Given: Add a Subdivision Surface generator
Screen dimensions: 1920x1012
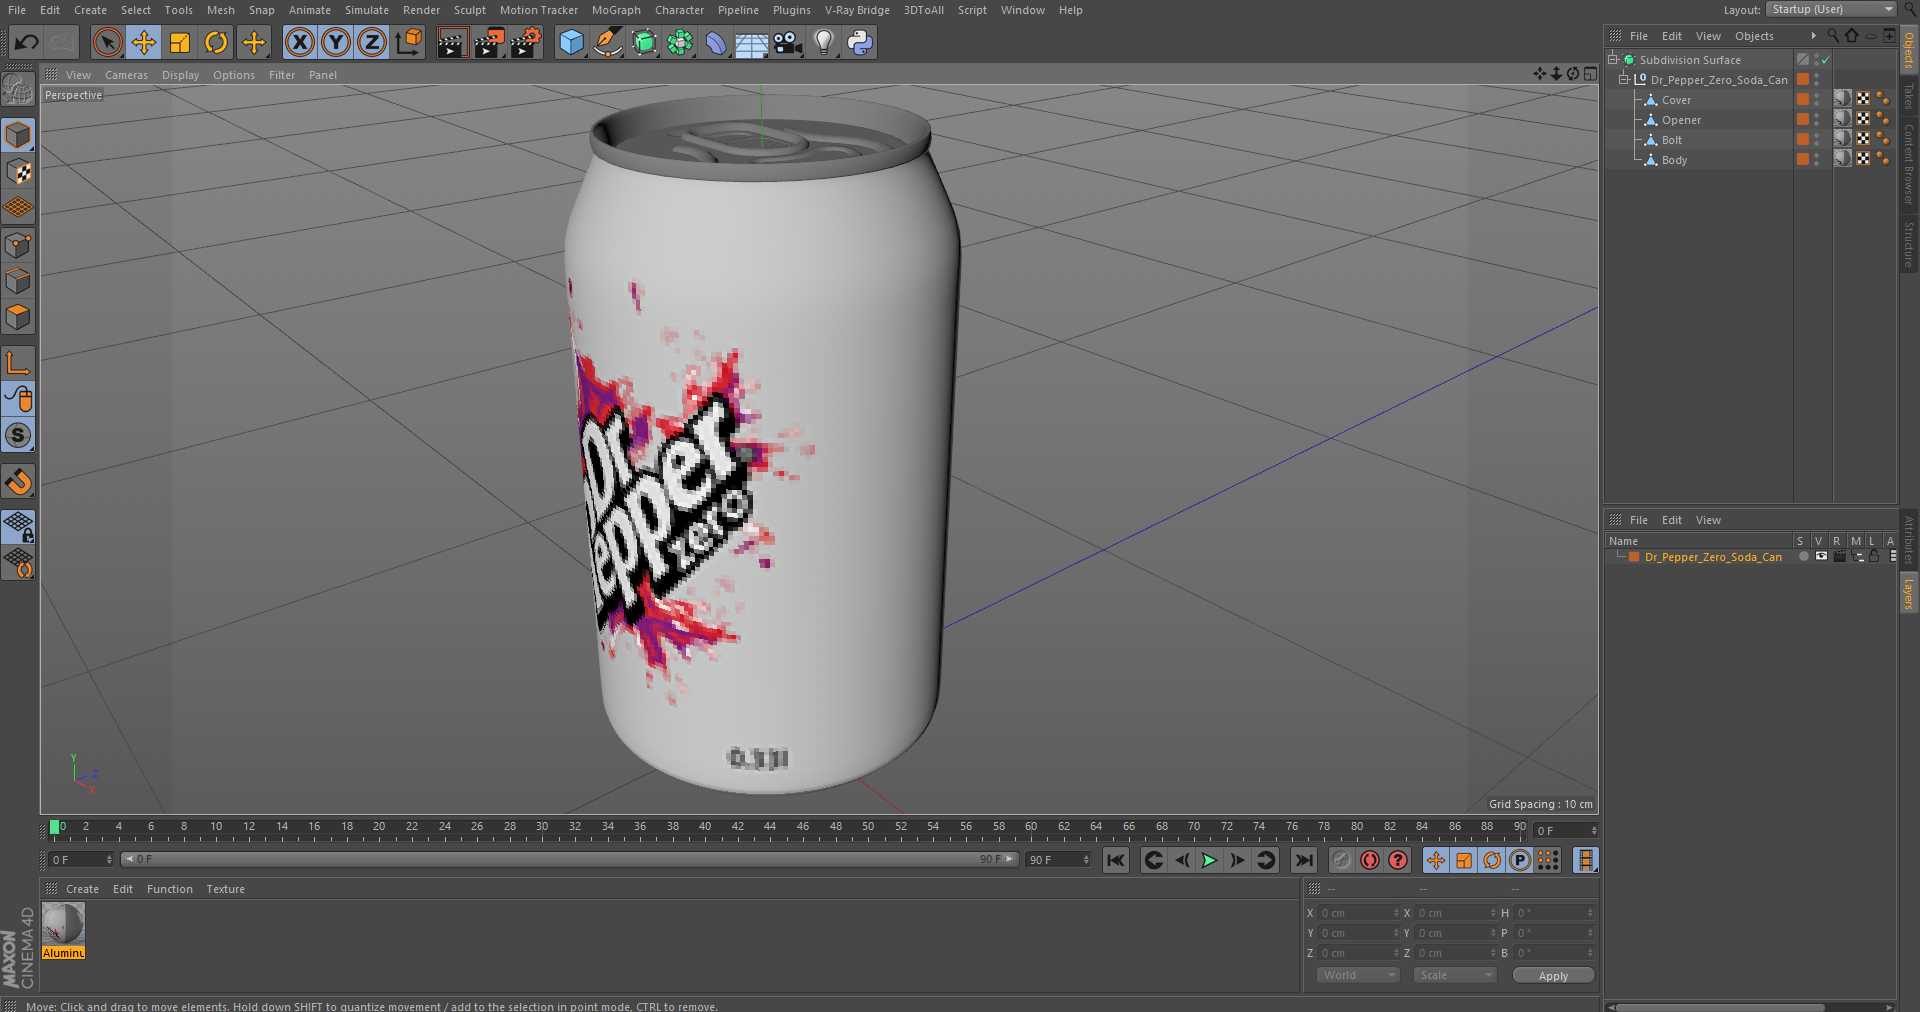Looking at the screenshot, I should pyautogui.click(x=644, y=42).
